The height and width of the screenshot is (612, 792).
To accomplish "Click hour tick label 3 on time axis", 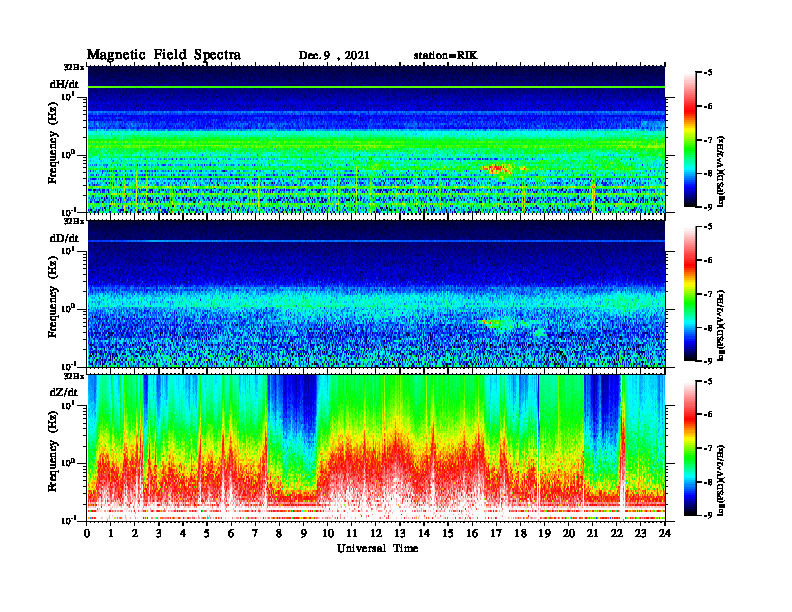I will (x=159, y=533).
